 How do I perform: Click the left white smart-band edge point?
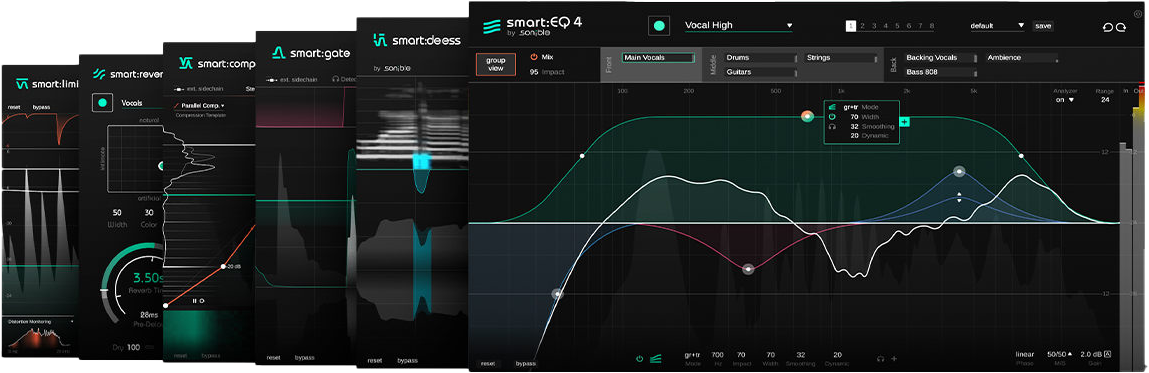tap(583, 155)
